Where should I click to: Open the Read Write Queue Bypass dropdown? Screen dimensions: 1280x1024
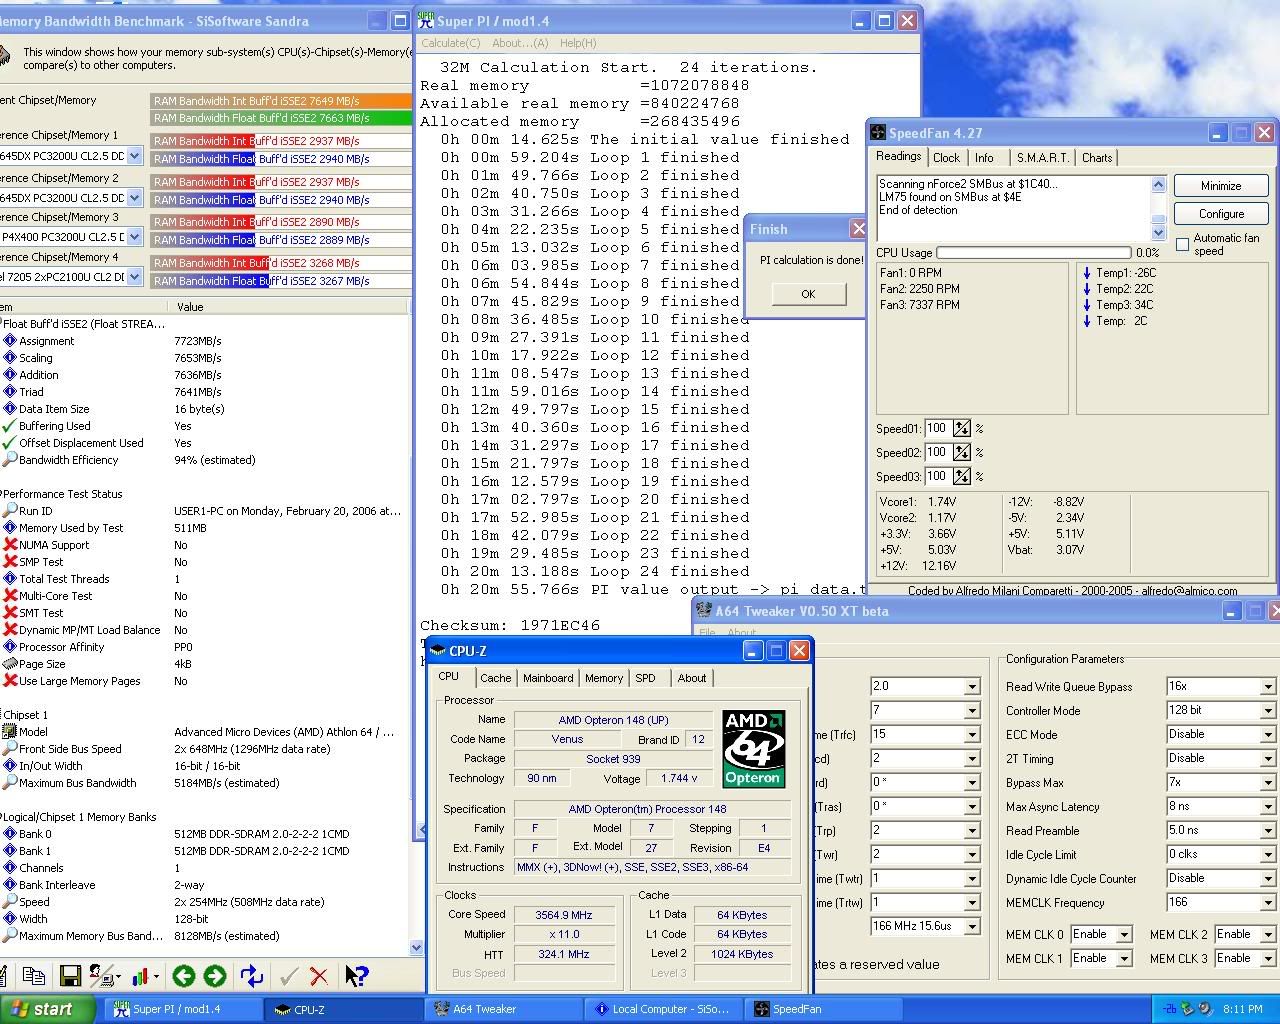[1267, 687]
